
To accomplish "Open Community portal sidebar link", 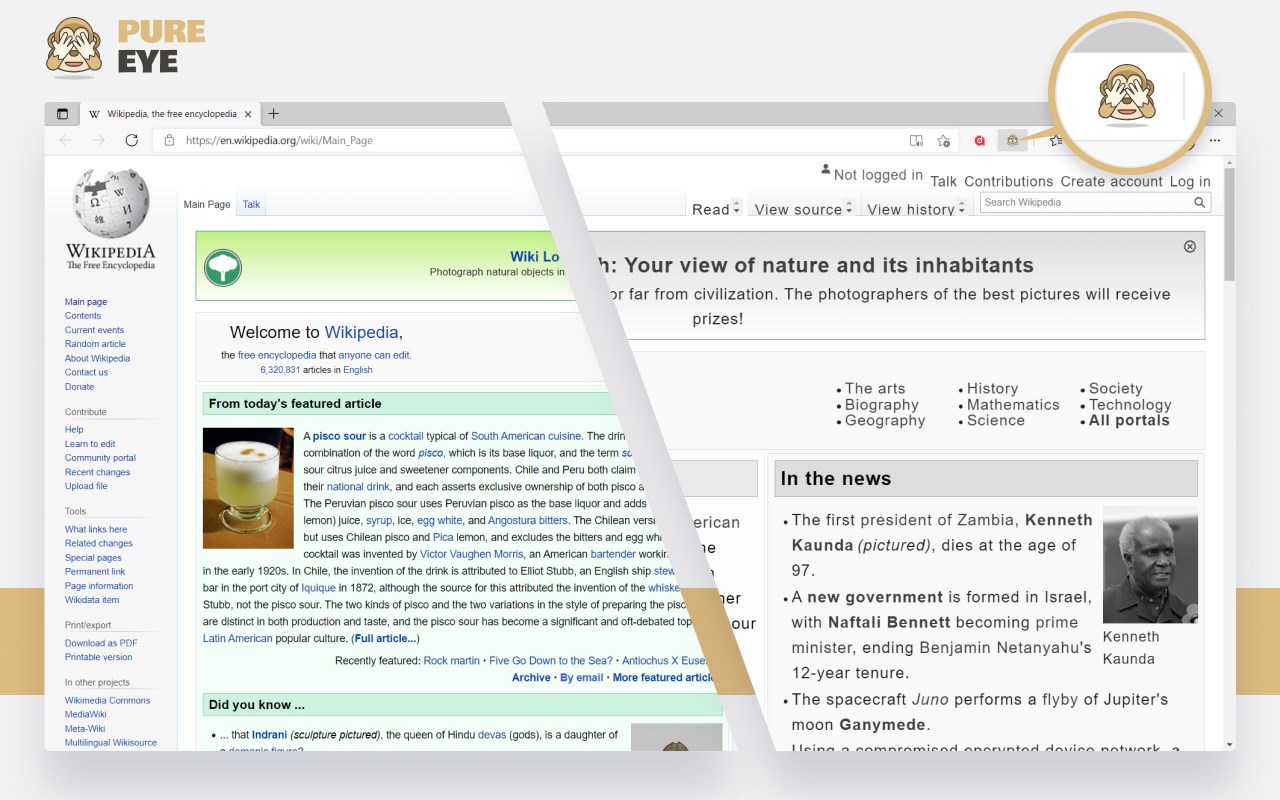I will [x=100, y=458].
